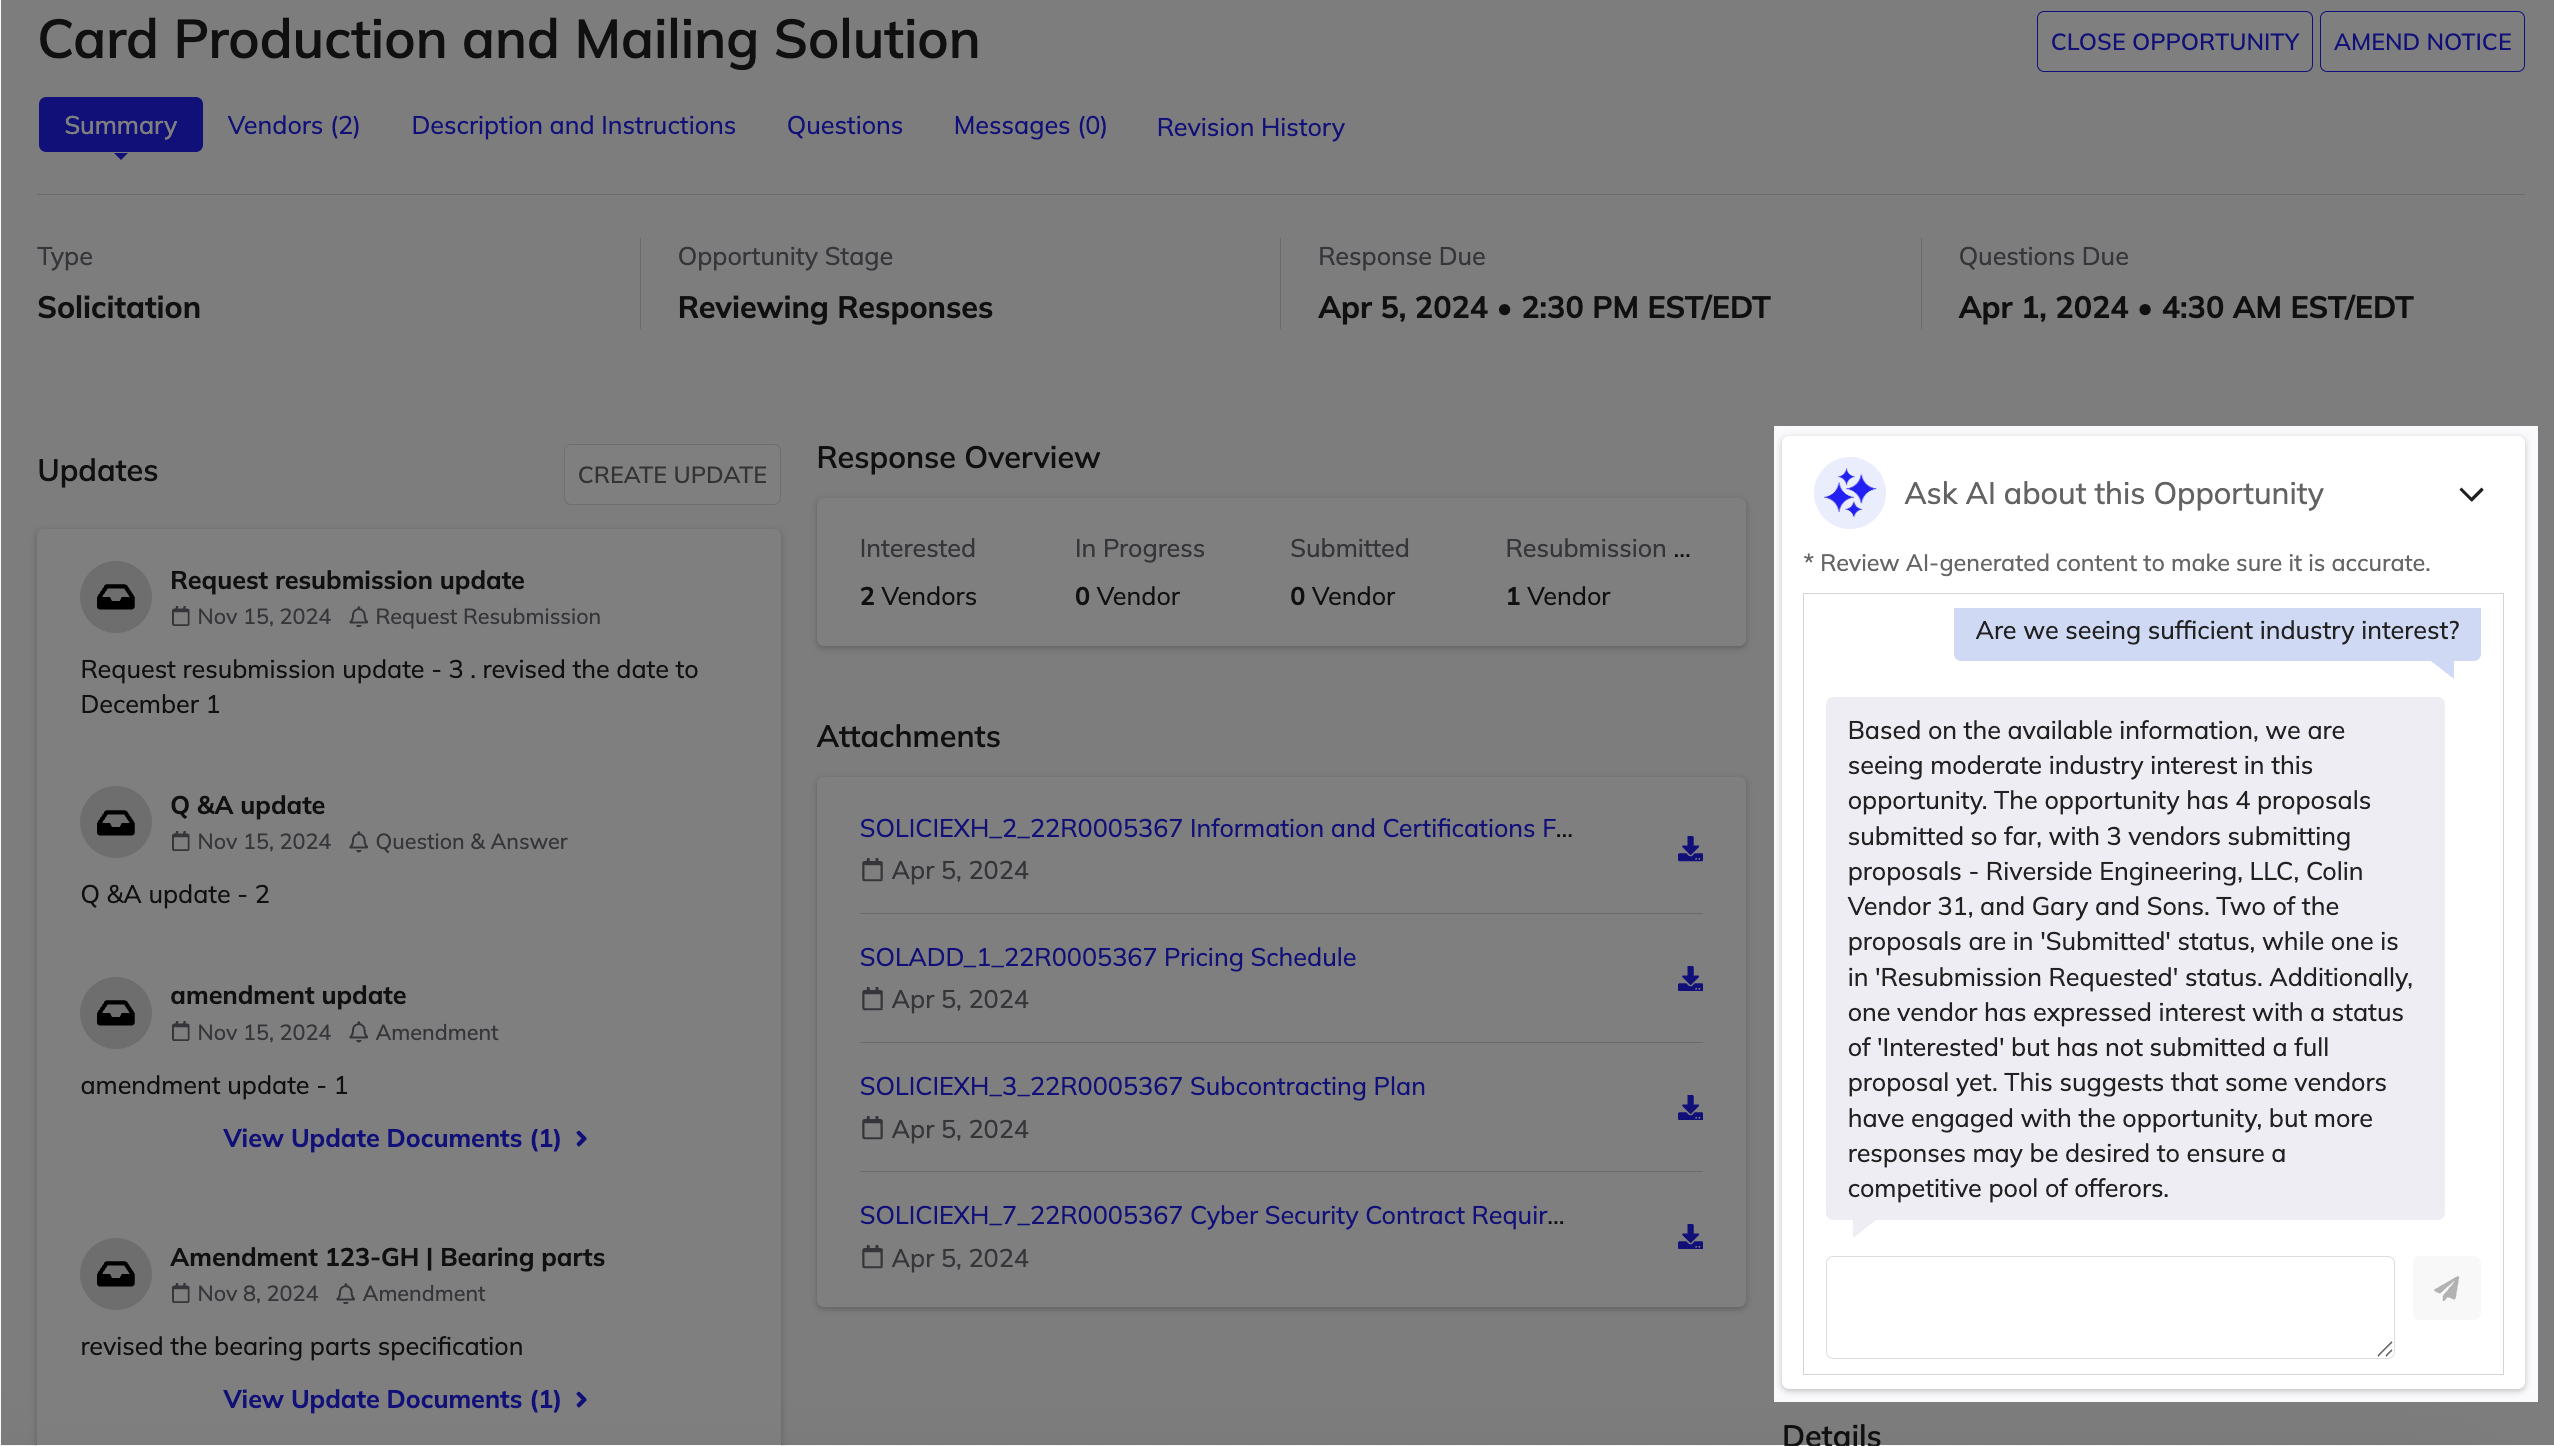Image resolution: width=2554 pixels, height=1446 pixels.
Task: Download the Cyber Security Contract attachment
Action: pos(1690,1236)
